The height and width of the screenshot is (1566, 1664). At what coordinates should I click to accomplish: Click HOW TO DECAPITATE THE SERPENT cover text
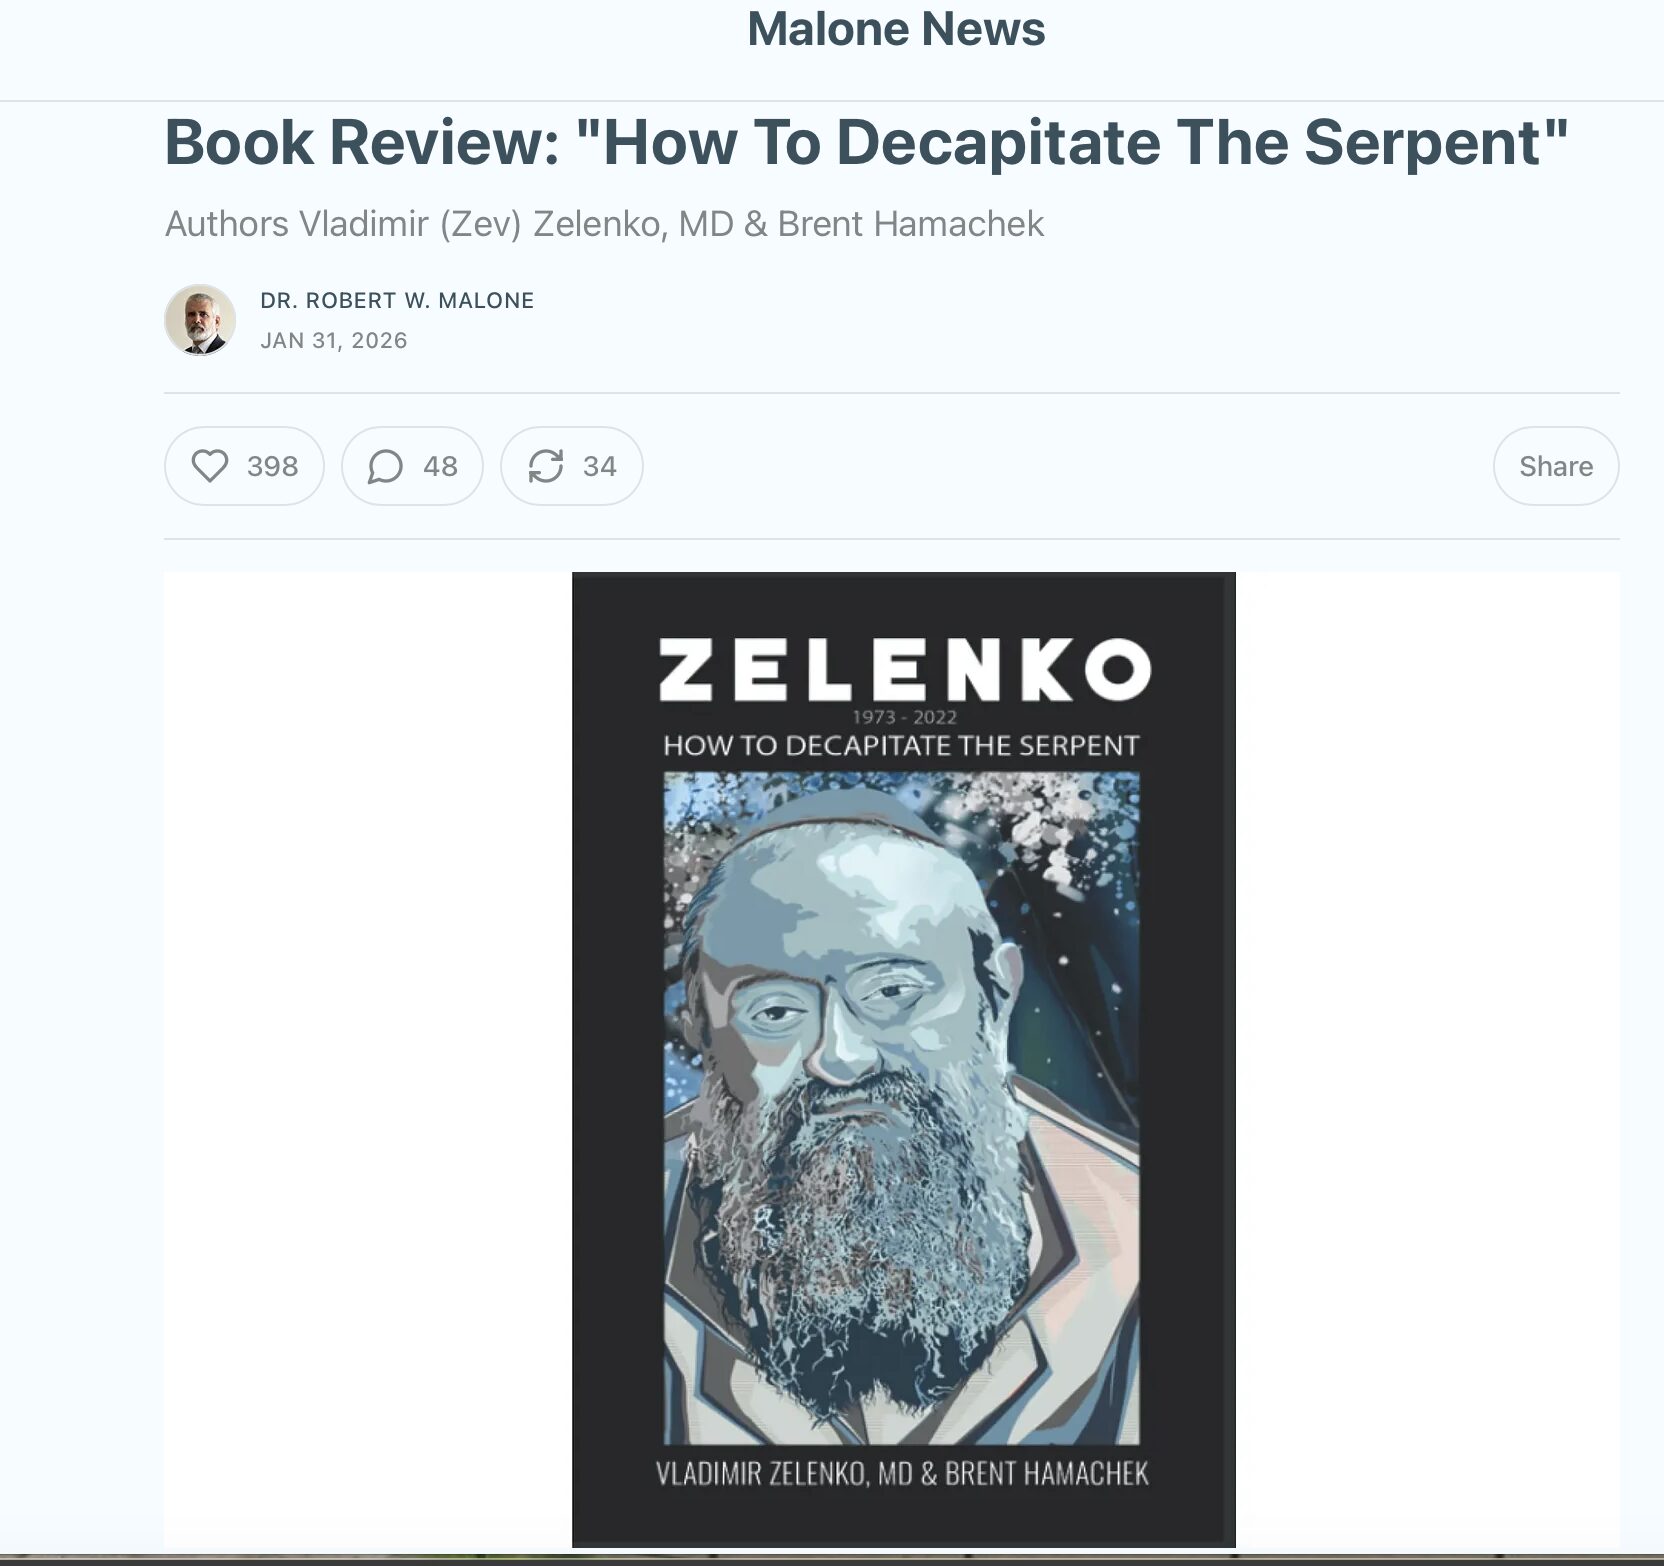[901, 746]
